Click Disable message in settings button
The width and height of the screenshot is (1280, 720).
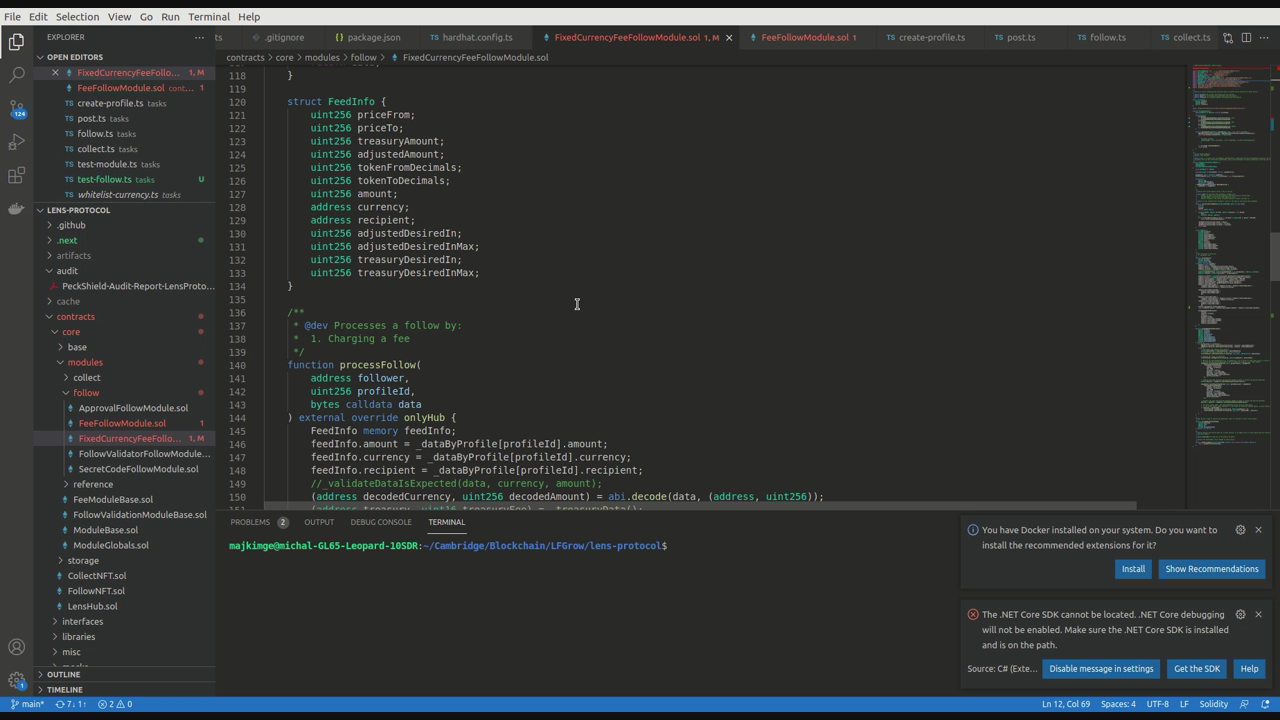[x=1101, y=669]
